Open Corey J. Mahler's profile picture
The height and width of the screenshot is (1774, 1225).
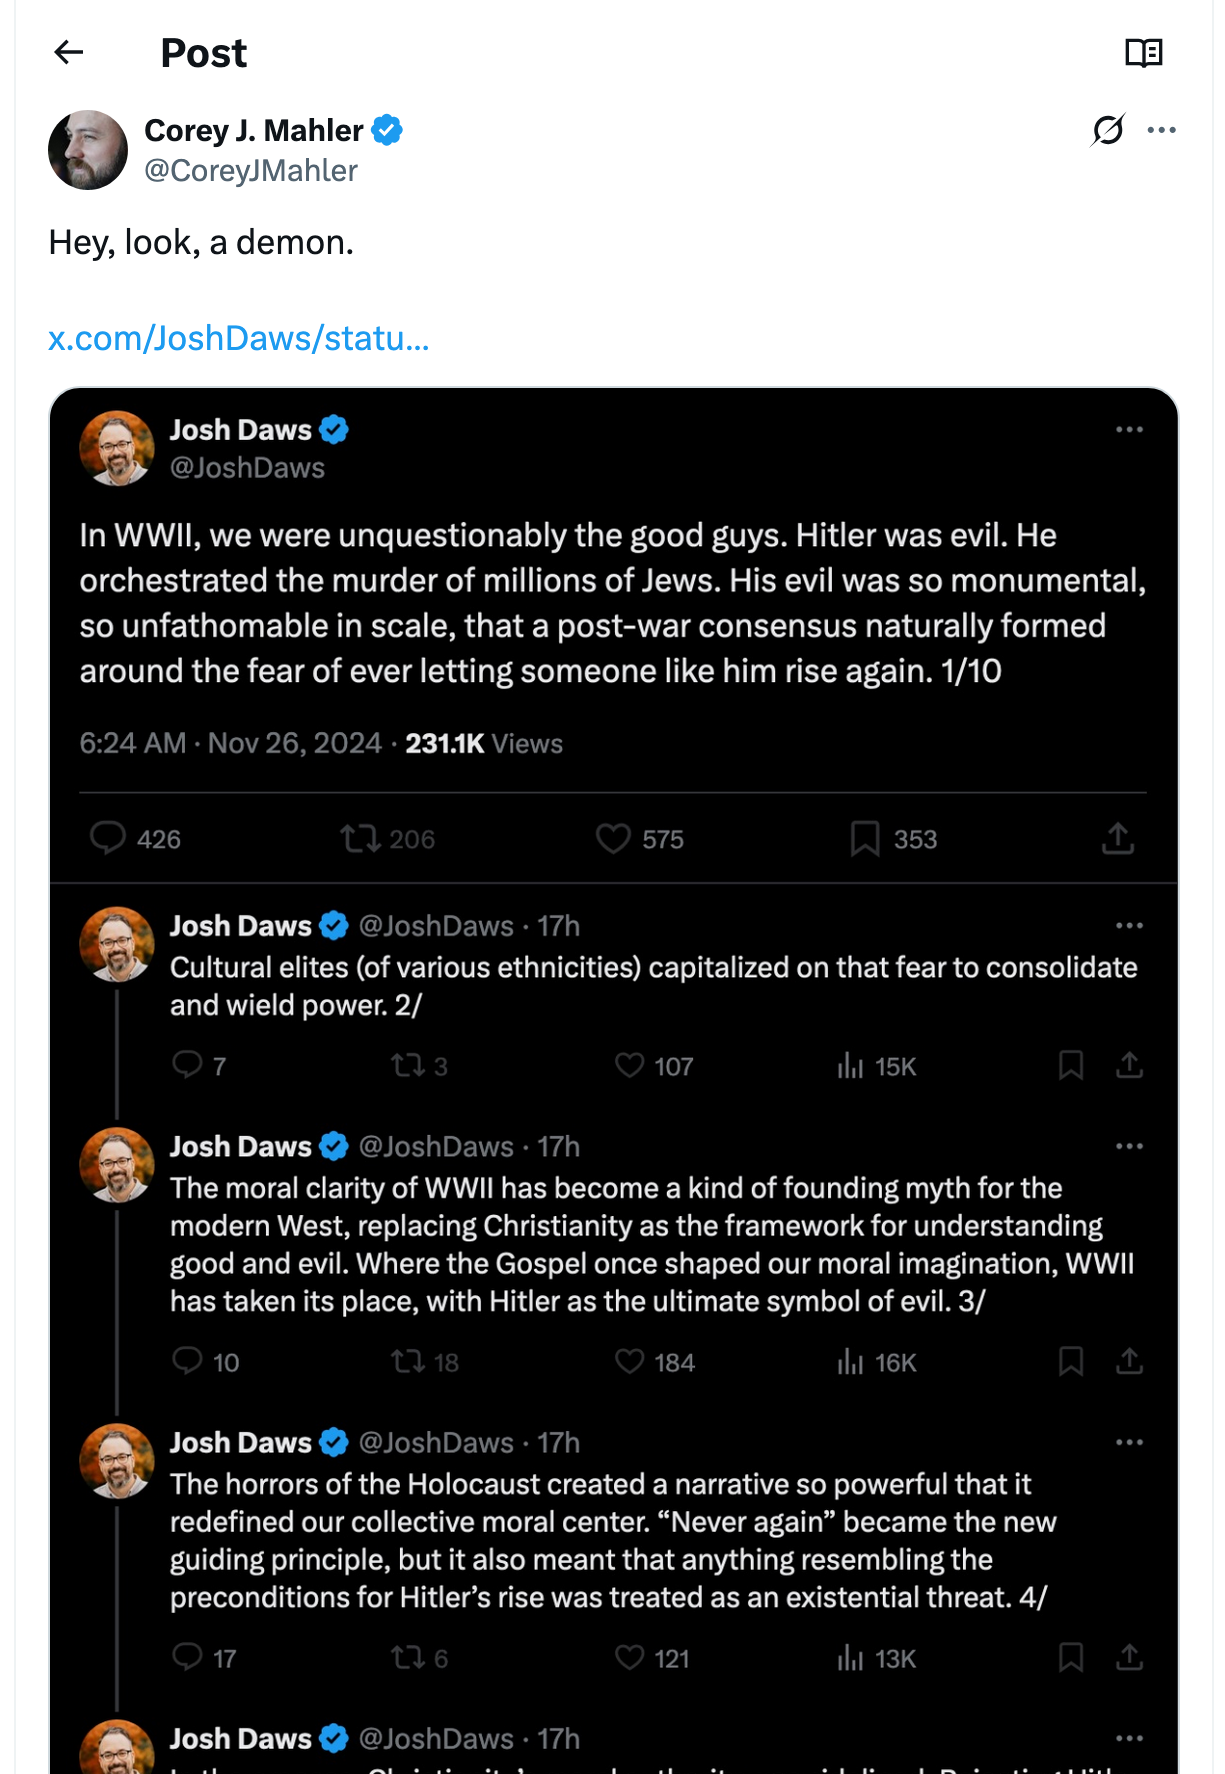pyautogui.click(x=88, y=150)
